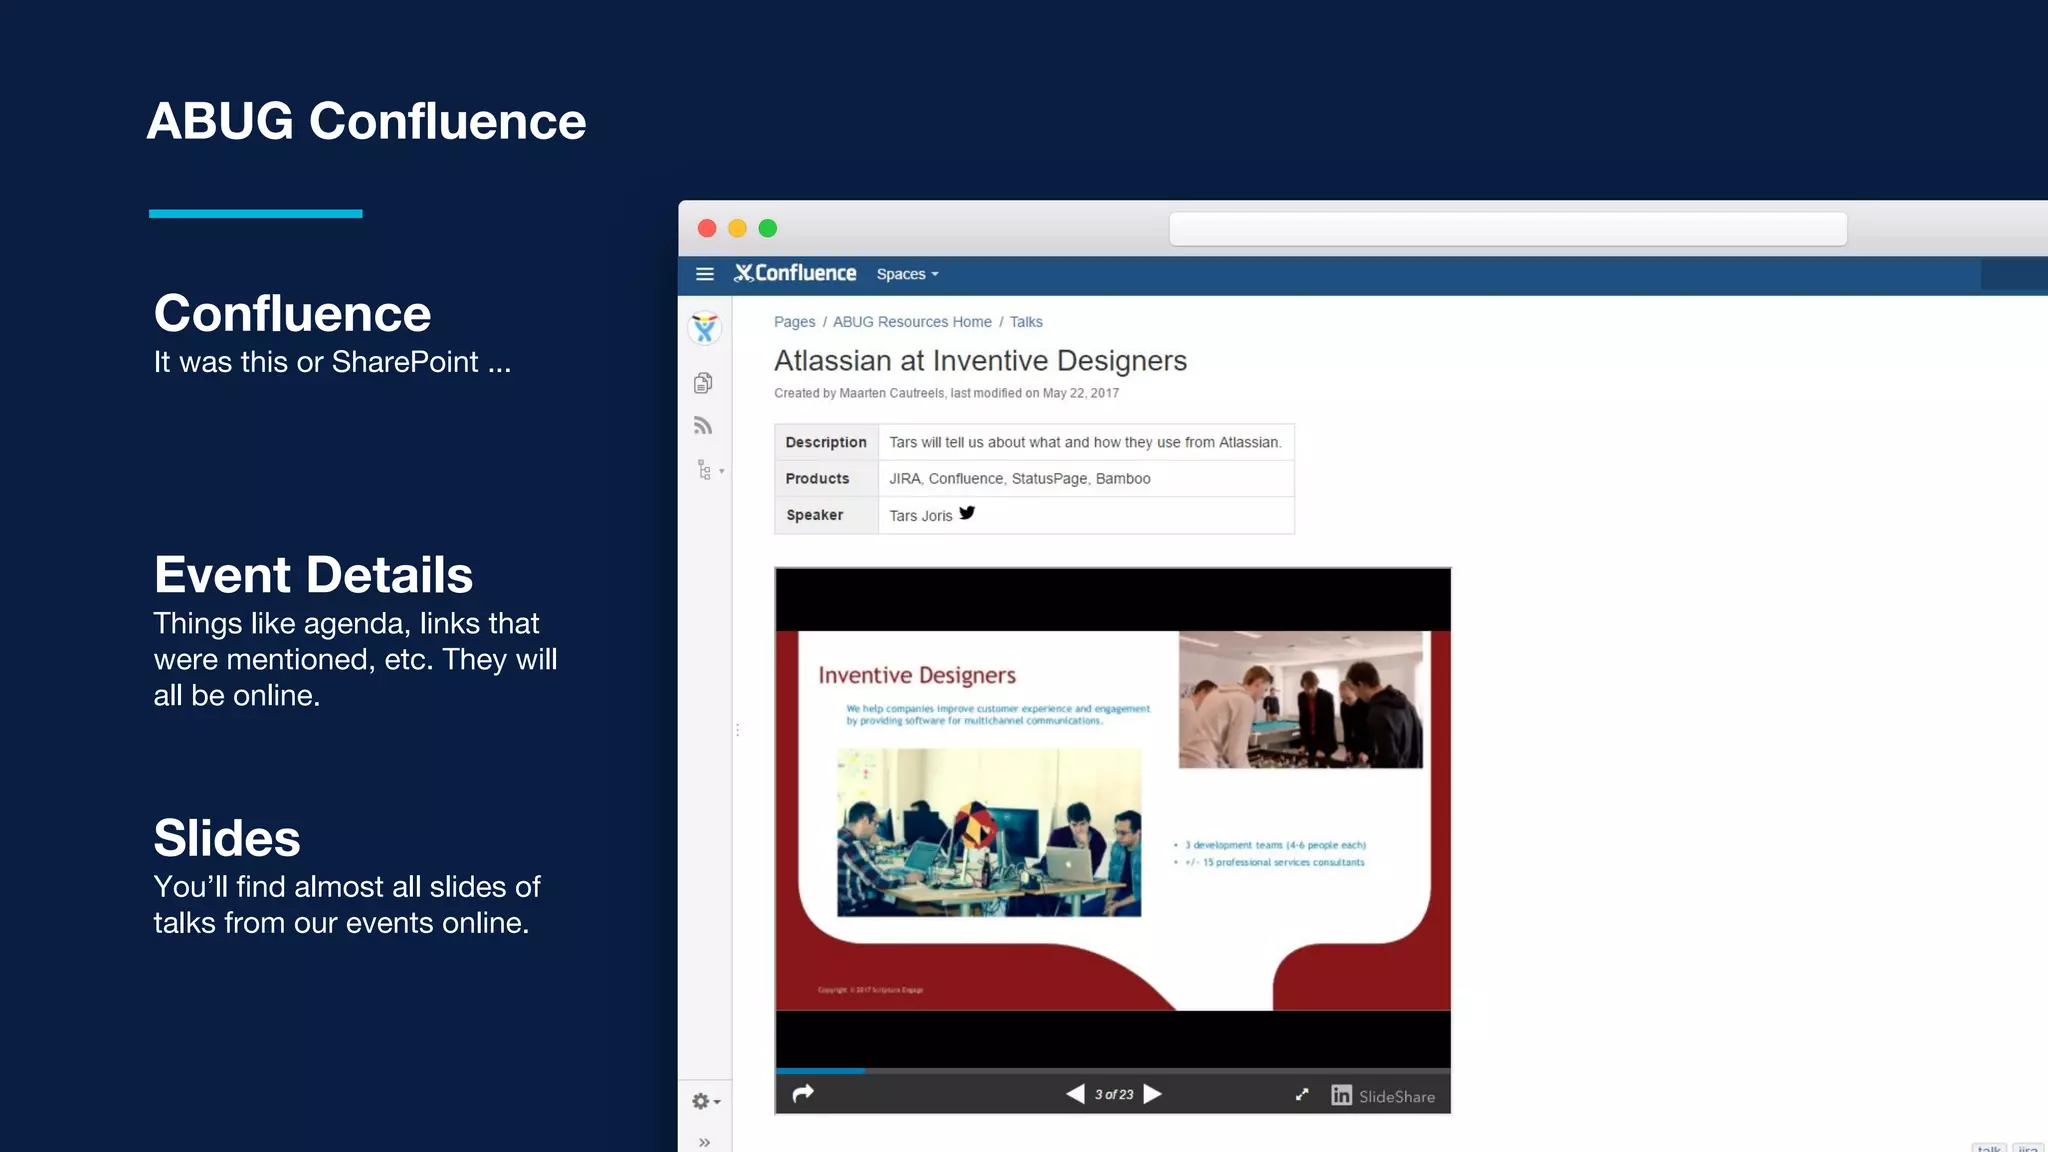Open the ABUG space avatar icon
Image resolution: width=2048 pixels, height=1152 pixels.
click(x=705, y=328)
